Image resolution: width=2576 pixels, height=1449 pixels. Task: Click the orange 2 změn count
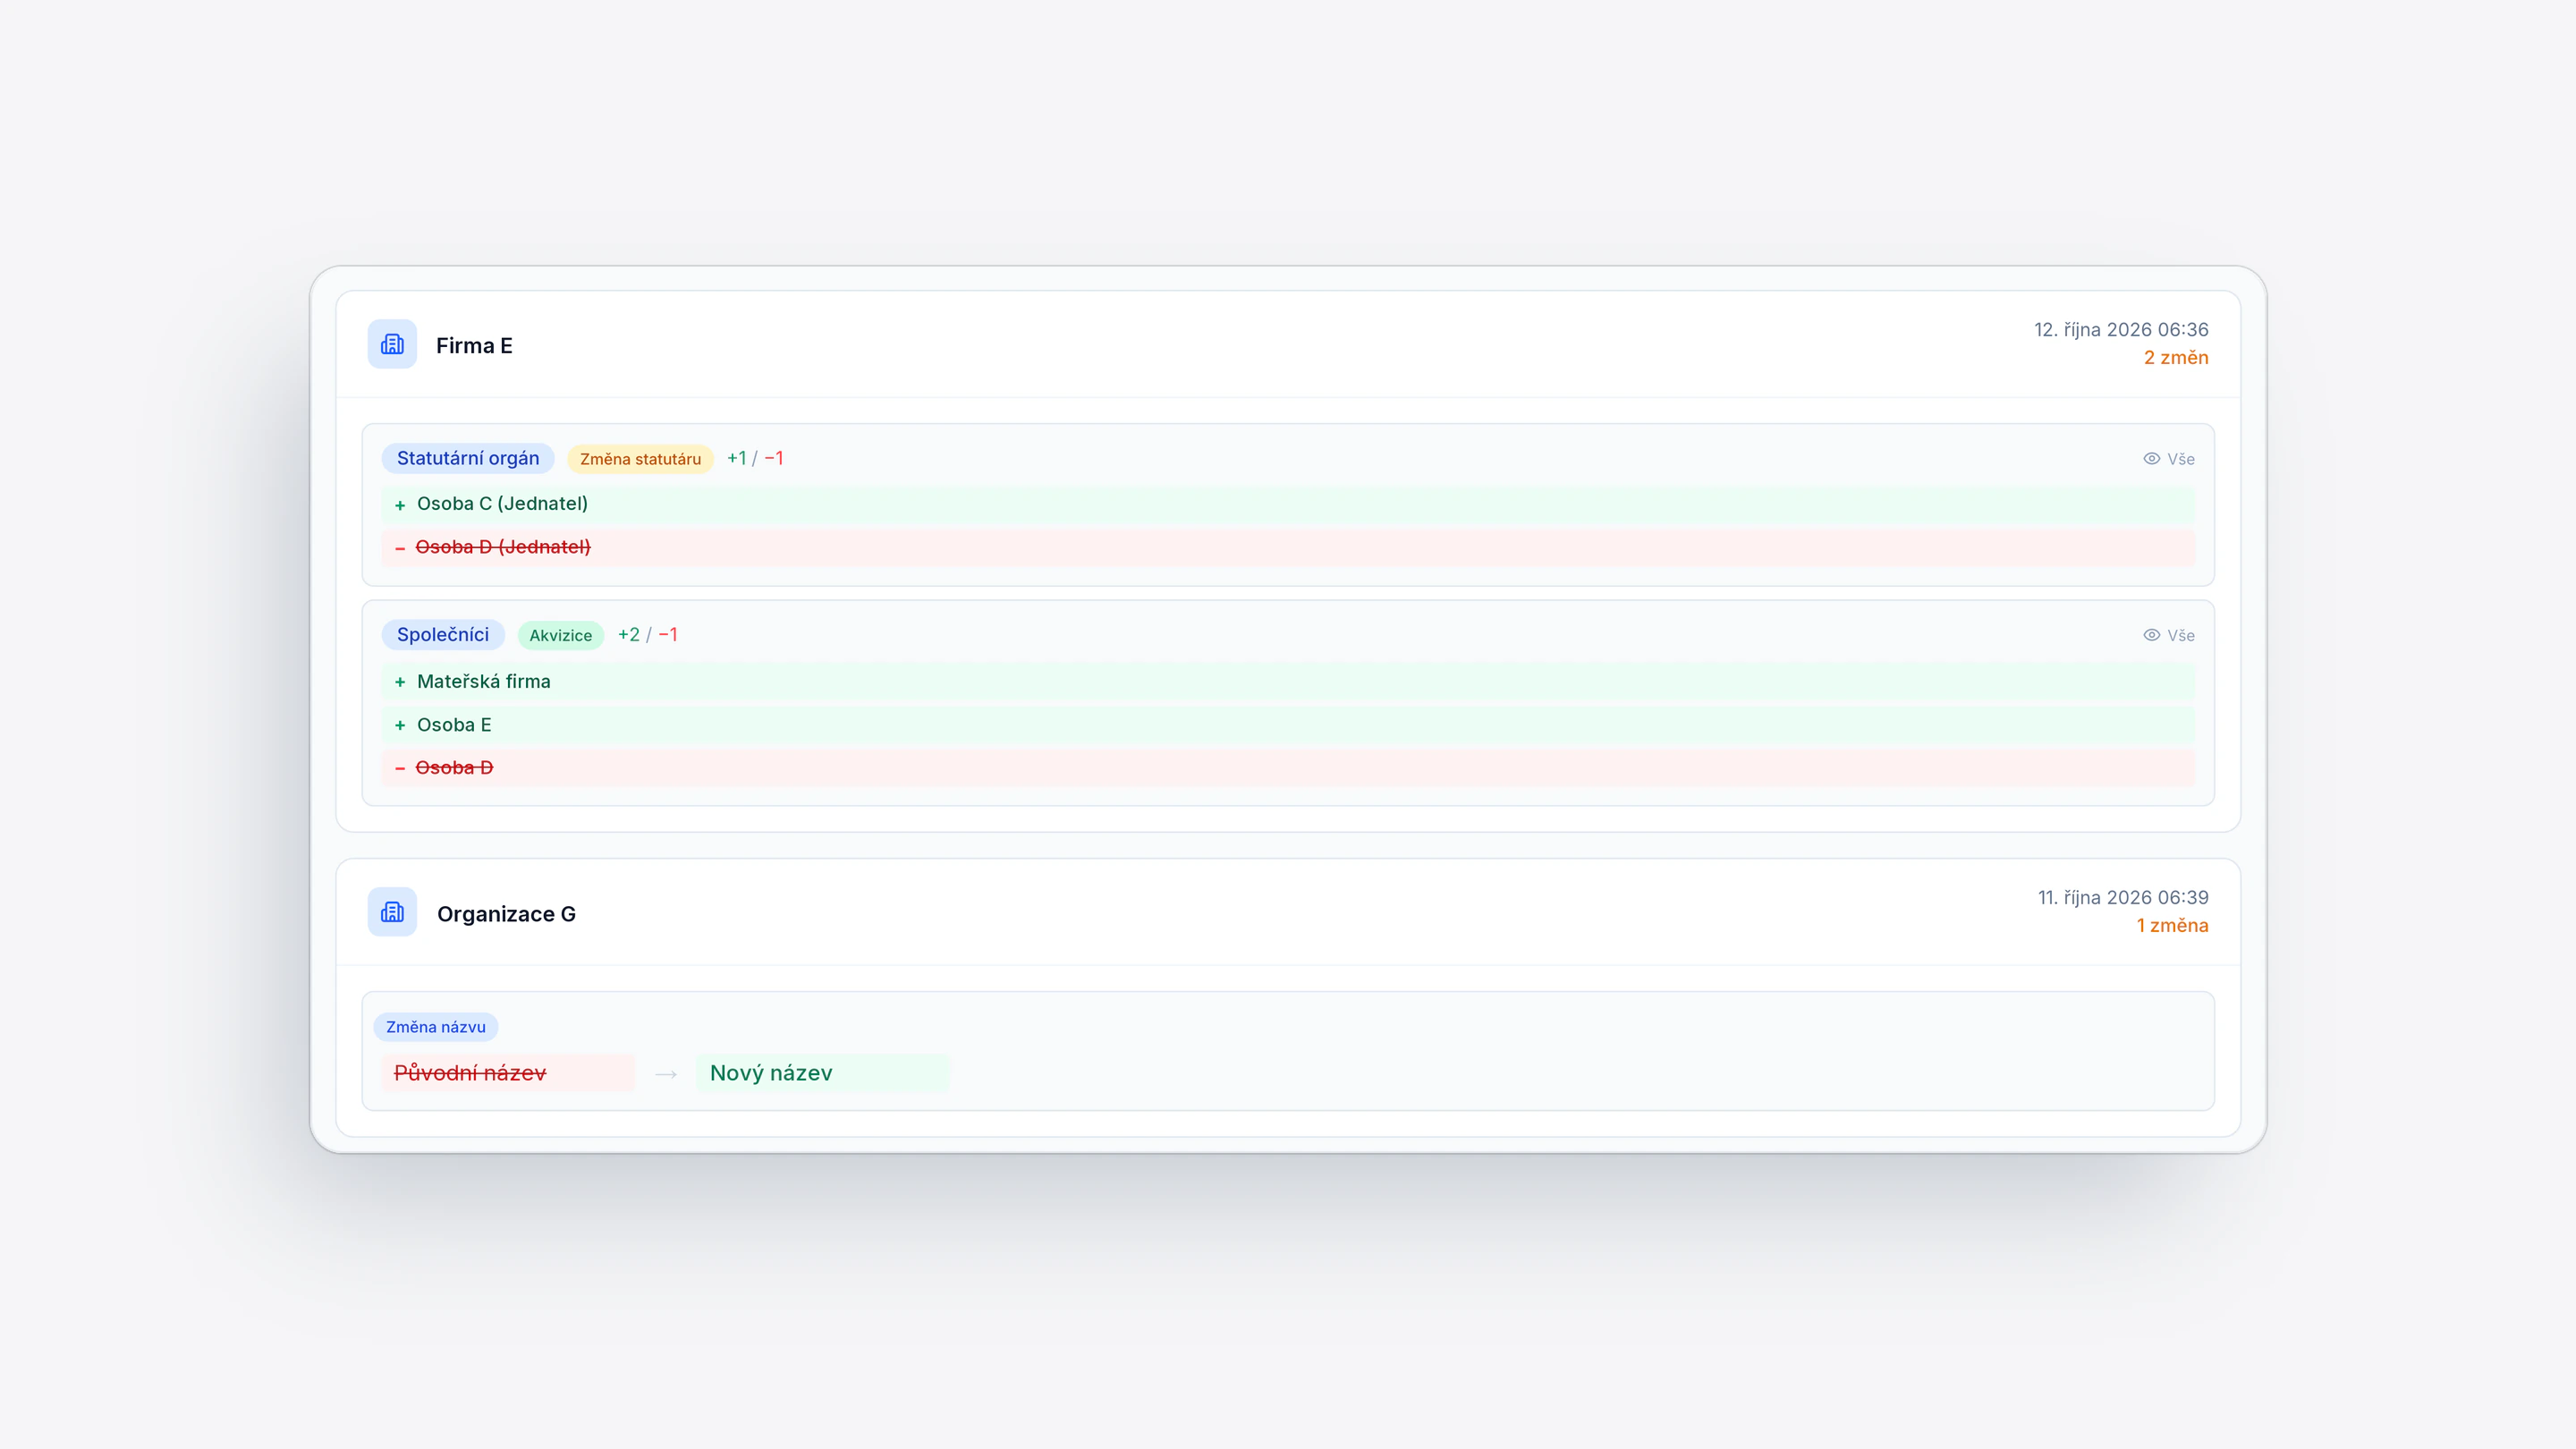[x=2176, y=358]
